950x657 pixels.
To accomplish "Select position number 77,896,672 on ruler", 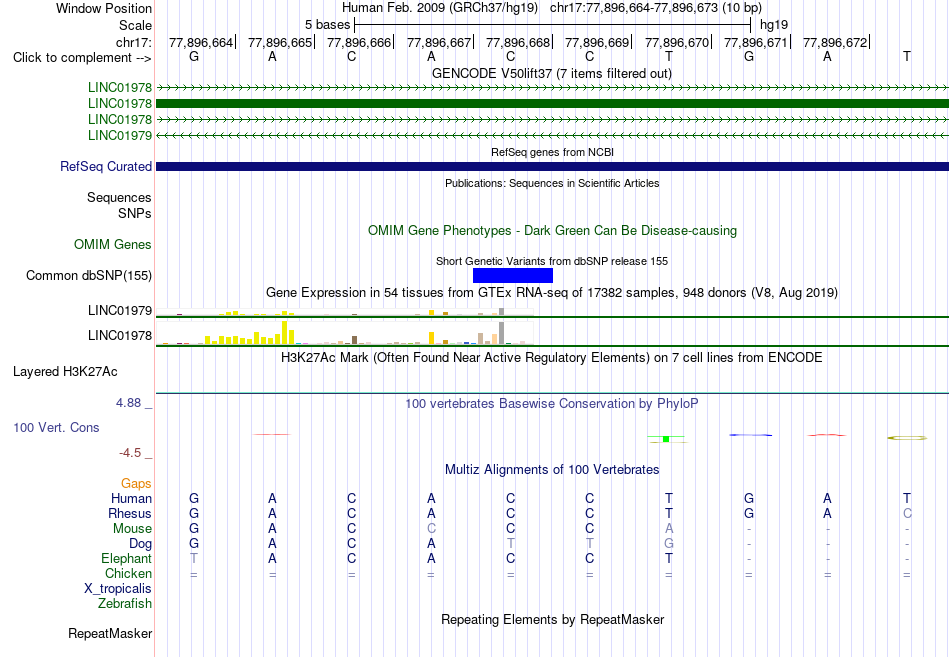I will click(x=835, y=42).
